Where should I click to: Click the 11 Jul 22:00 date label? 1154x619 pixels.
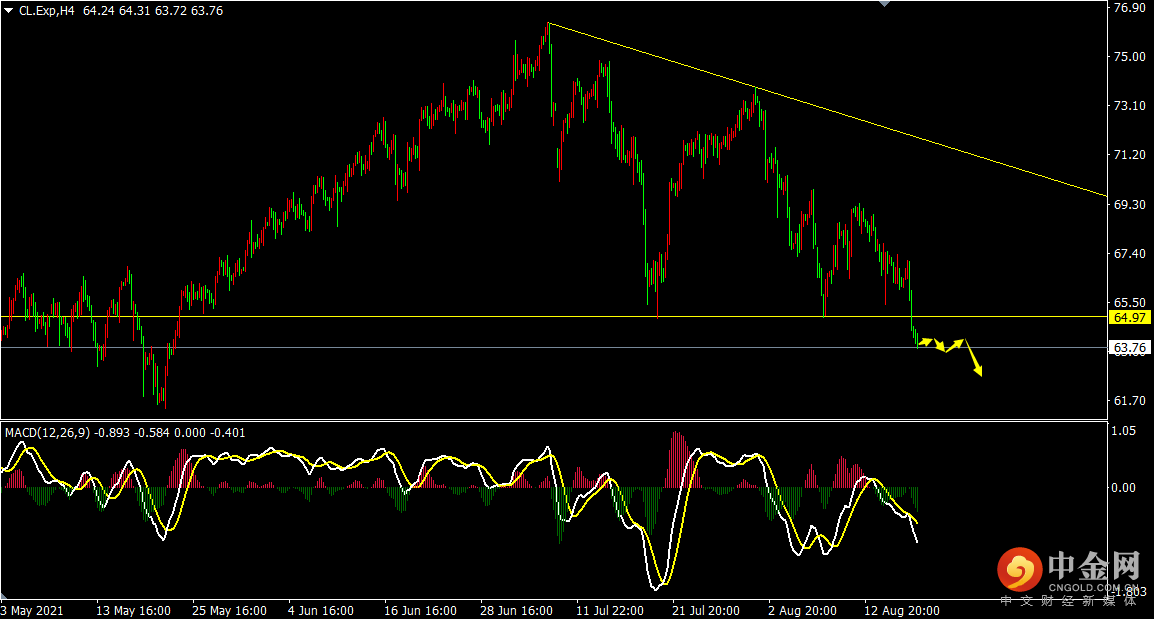click(x=610, y=611)
